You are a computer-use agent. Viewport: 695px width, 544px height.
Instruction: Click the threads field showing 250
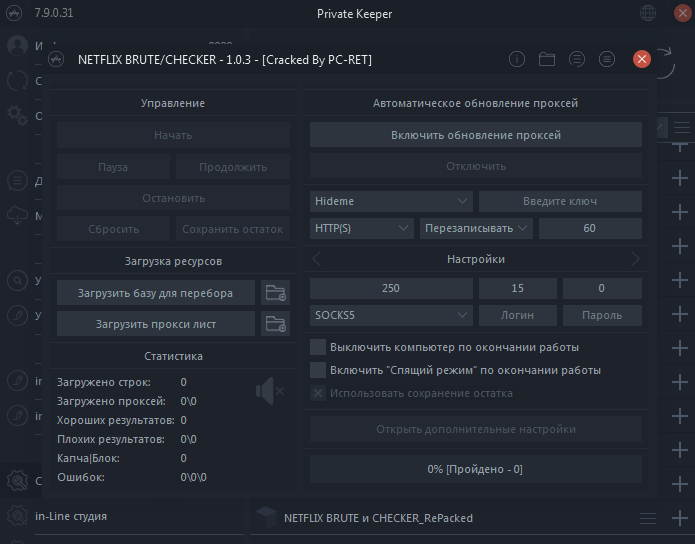click(391, 288)
